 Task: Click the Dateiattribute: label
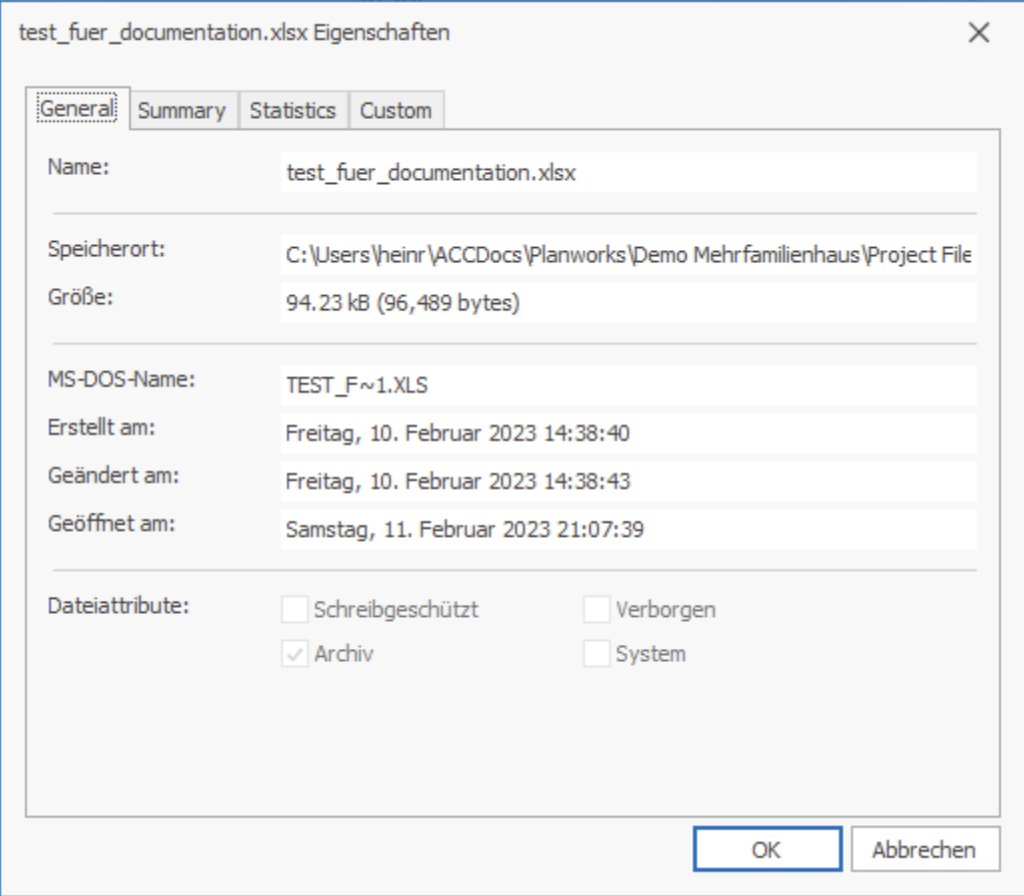[x=118, y=605]
